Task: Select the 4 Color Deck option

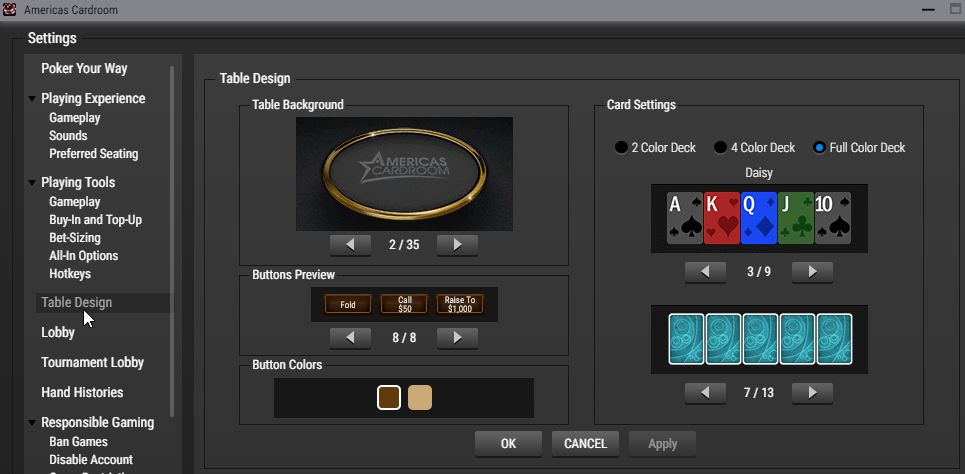Action: (x=755, y=148)
